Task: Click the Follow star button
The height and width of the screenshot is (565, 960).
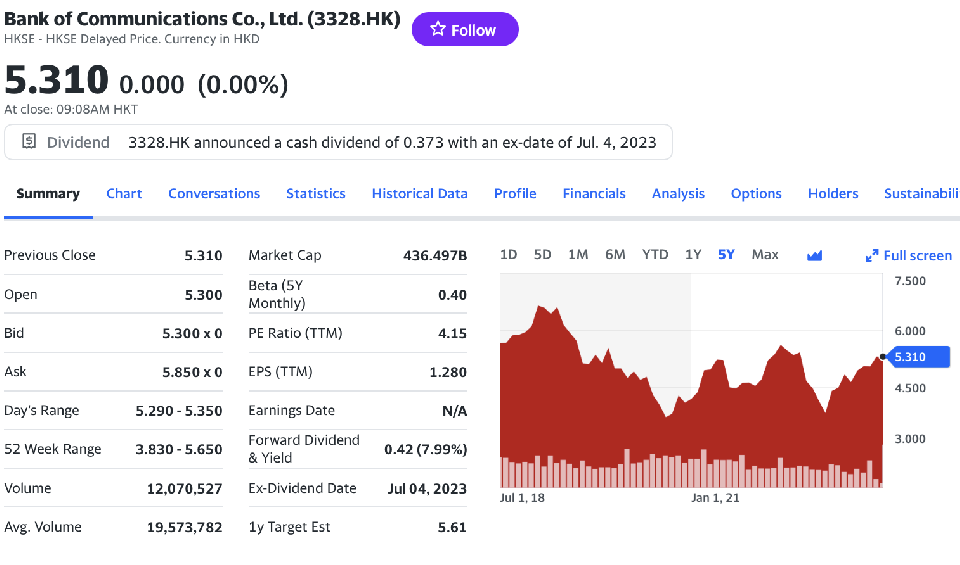Action: pyautogui.click(x=465, y=30)
